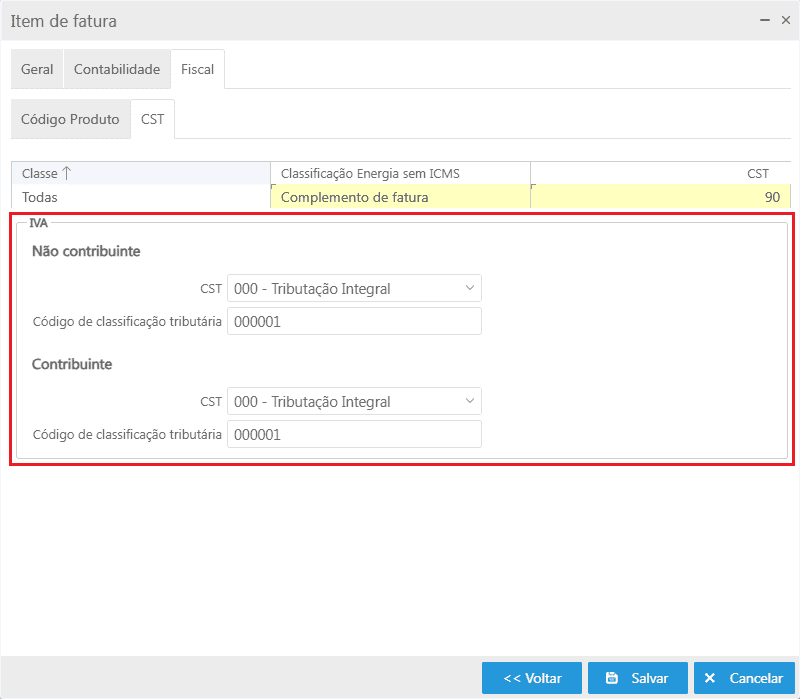Image resolution: width=800 pixels, height=699 pixels.
Task: Click the Classificação Energia sem ICMS header
Action: click(x=400, y=173)
